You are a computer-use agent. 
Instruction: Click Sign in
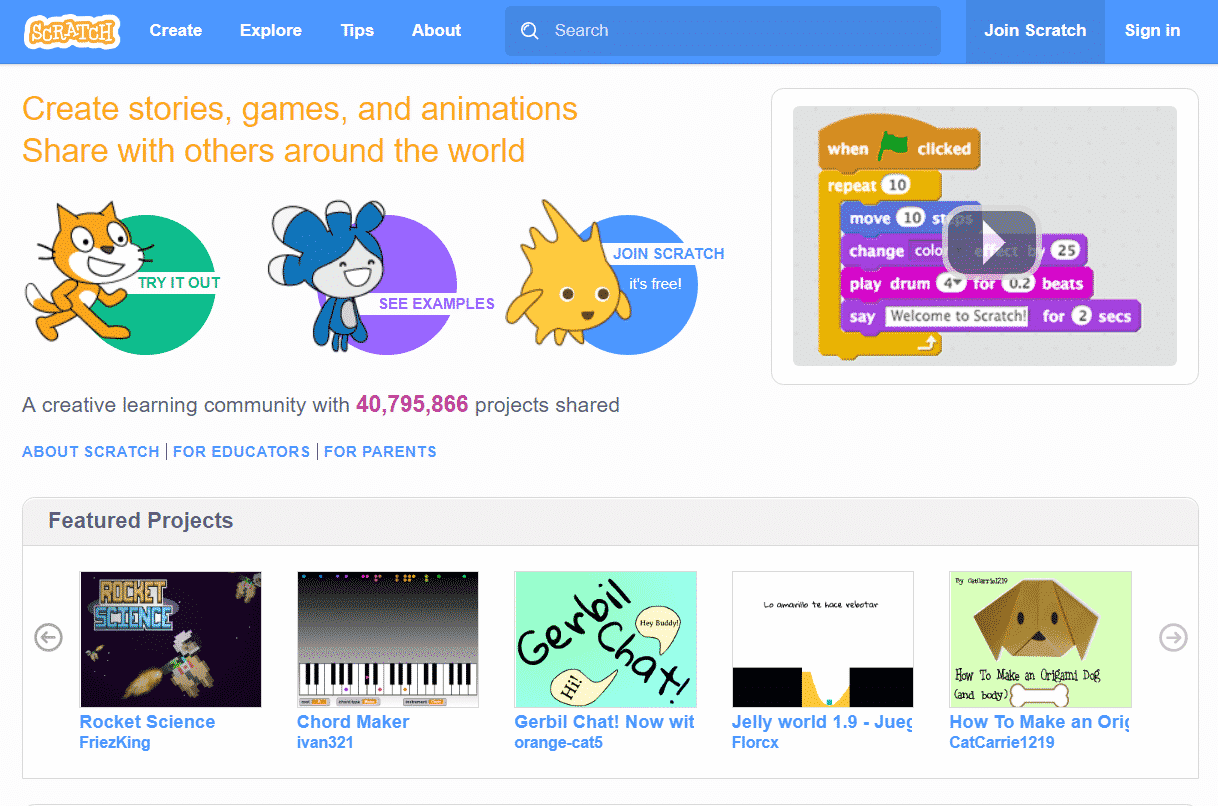(x=1152, y=31)
